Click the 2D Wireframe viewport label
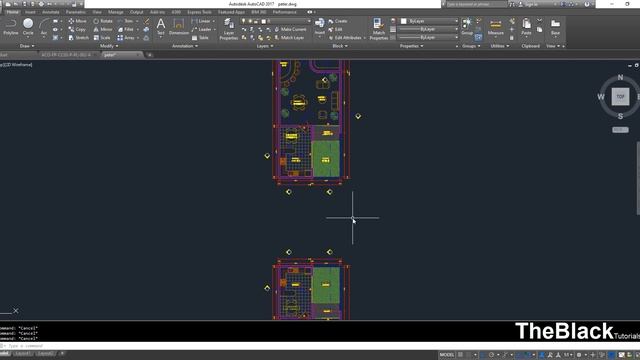640x360 pixels. point(17,64)
